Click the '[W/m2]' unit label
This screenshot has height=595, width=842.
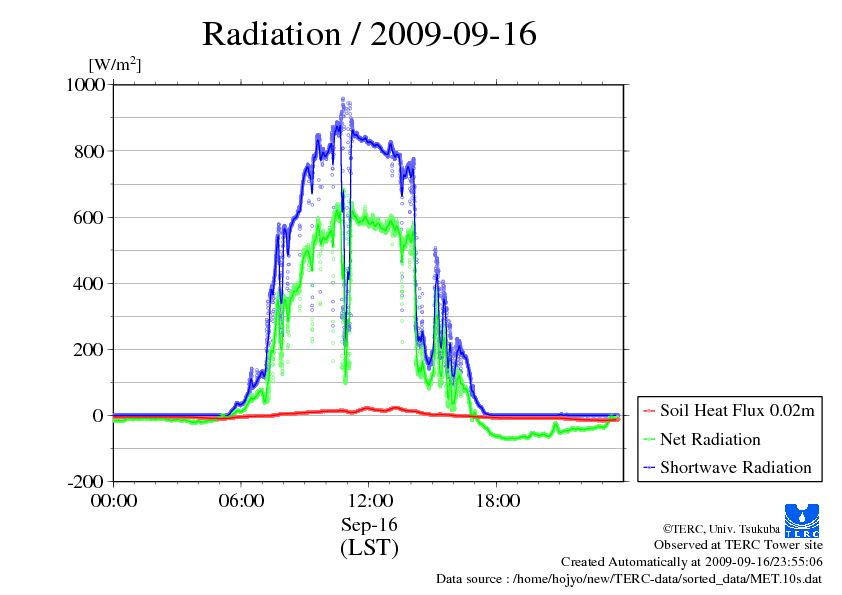click(x=114, y=64)
